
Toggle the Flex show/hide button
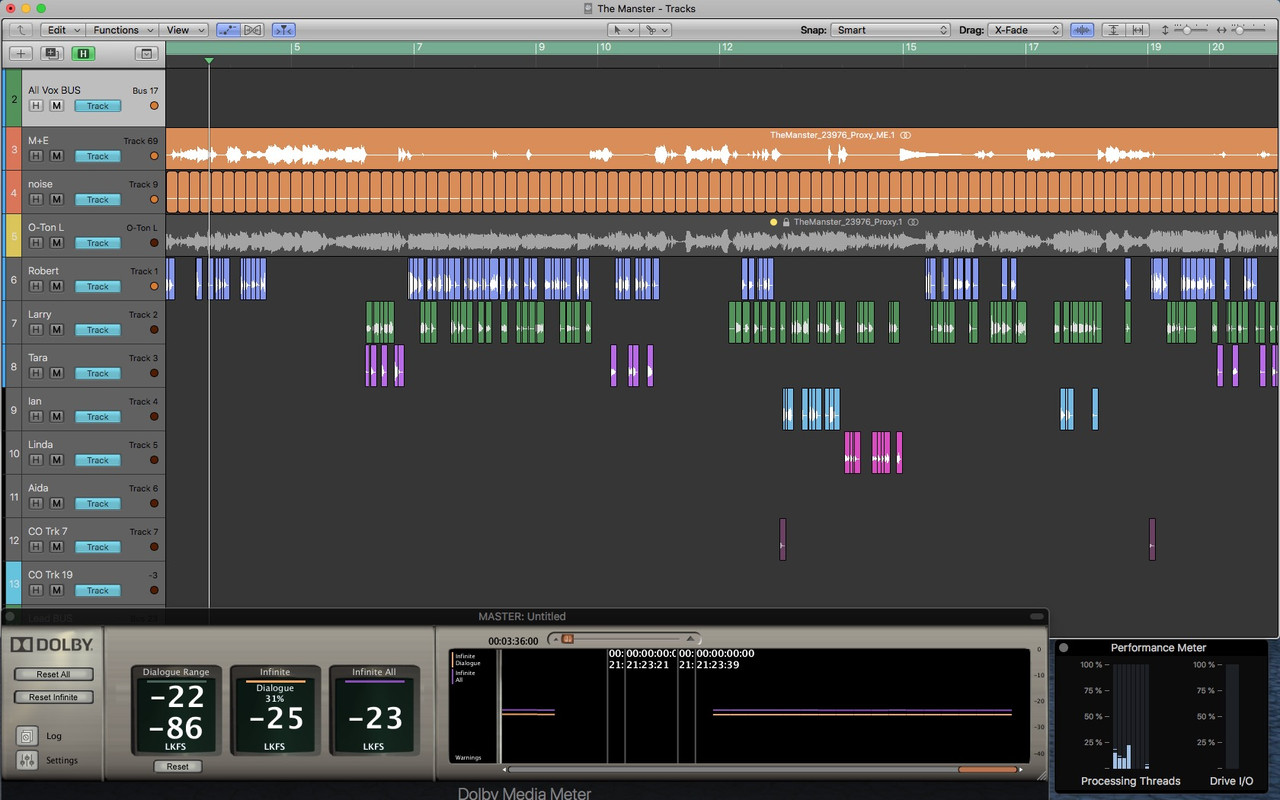tap(253, 30)
